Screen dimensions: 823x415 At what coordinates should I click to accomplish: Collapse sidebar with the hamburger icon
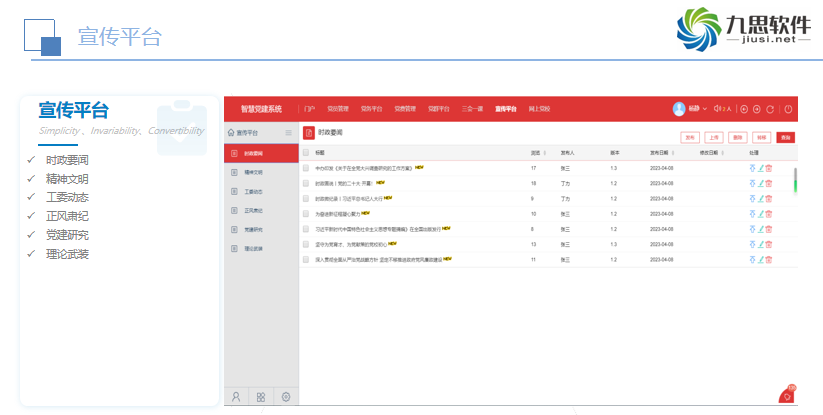288,133
